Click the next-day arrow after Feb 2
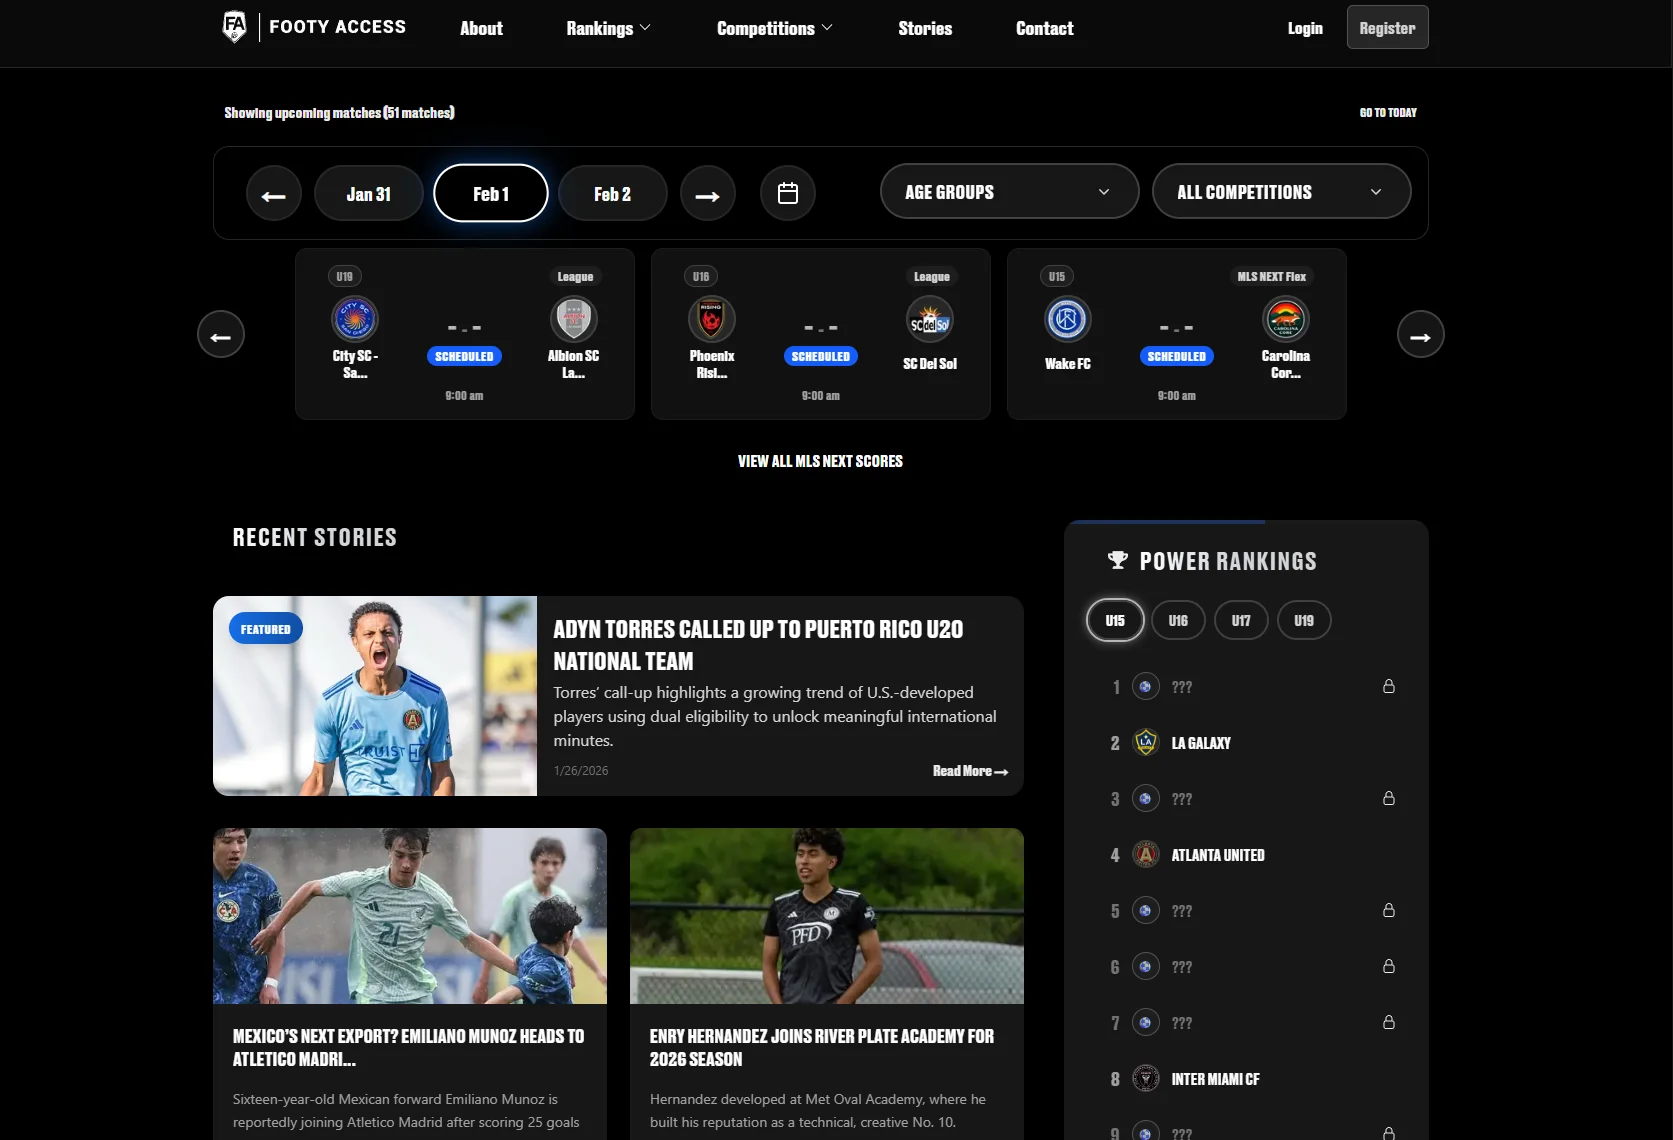Image resolution: width=1673 pixels, height=1140 pixels. coord(708,194)
